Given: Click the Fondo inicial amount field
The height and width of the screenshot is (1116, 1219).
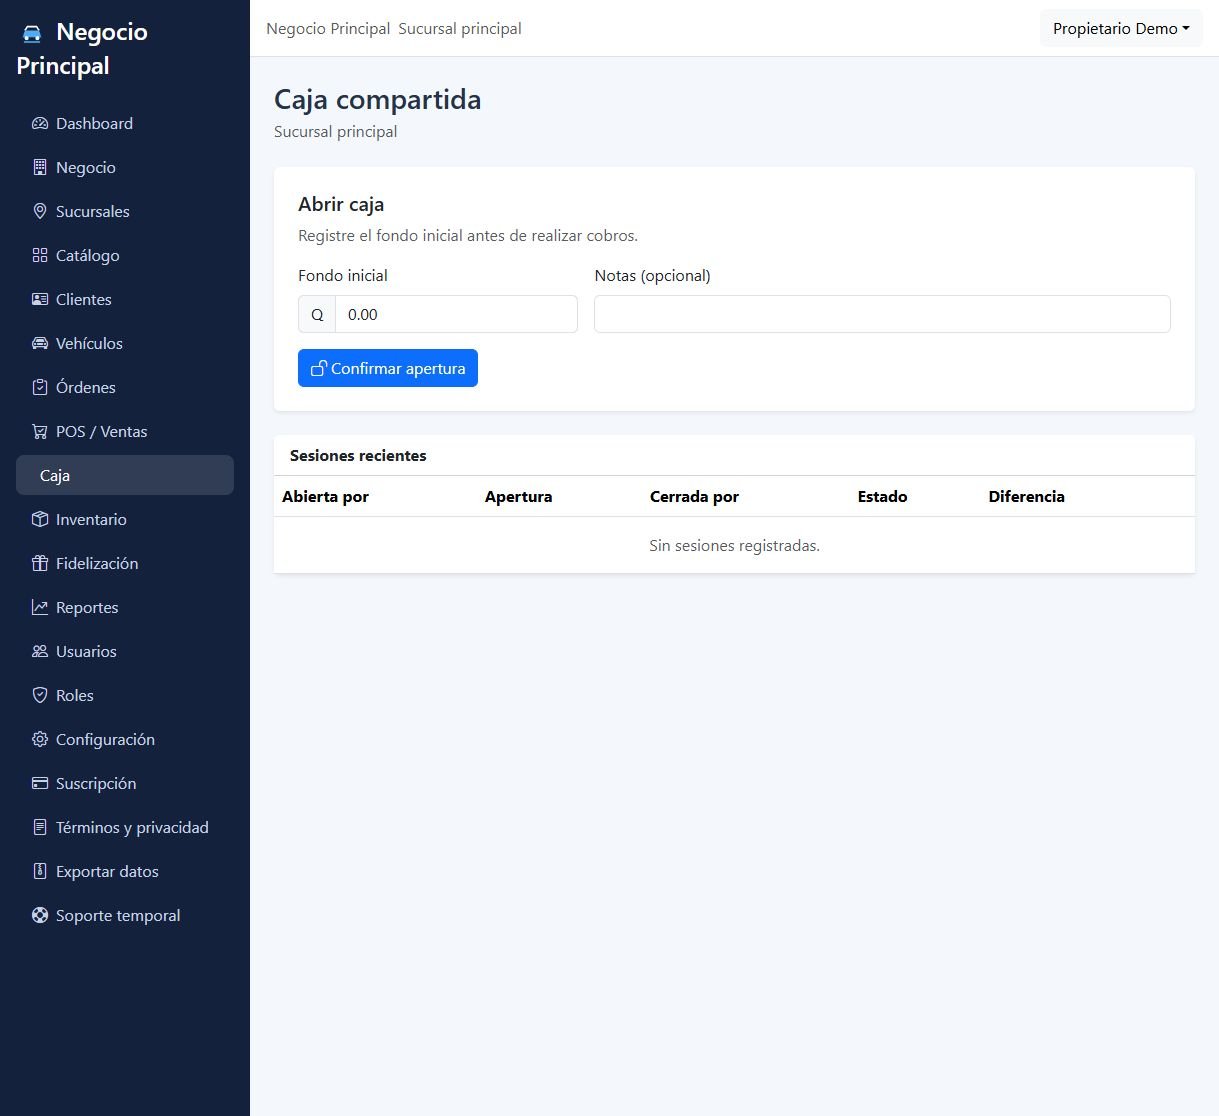Looking at the screenshot, I should [456, 314].
